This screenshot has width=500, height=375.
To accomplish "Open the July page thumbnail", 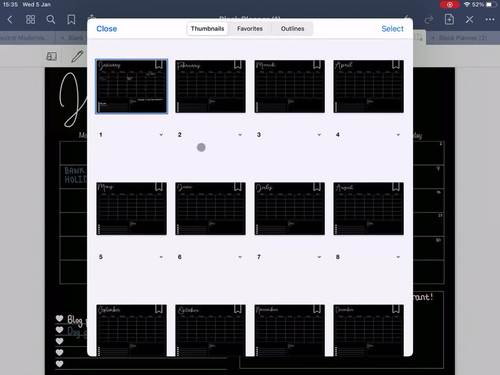I will point(289,209).
